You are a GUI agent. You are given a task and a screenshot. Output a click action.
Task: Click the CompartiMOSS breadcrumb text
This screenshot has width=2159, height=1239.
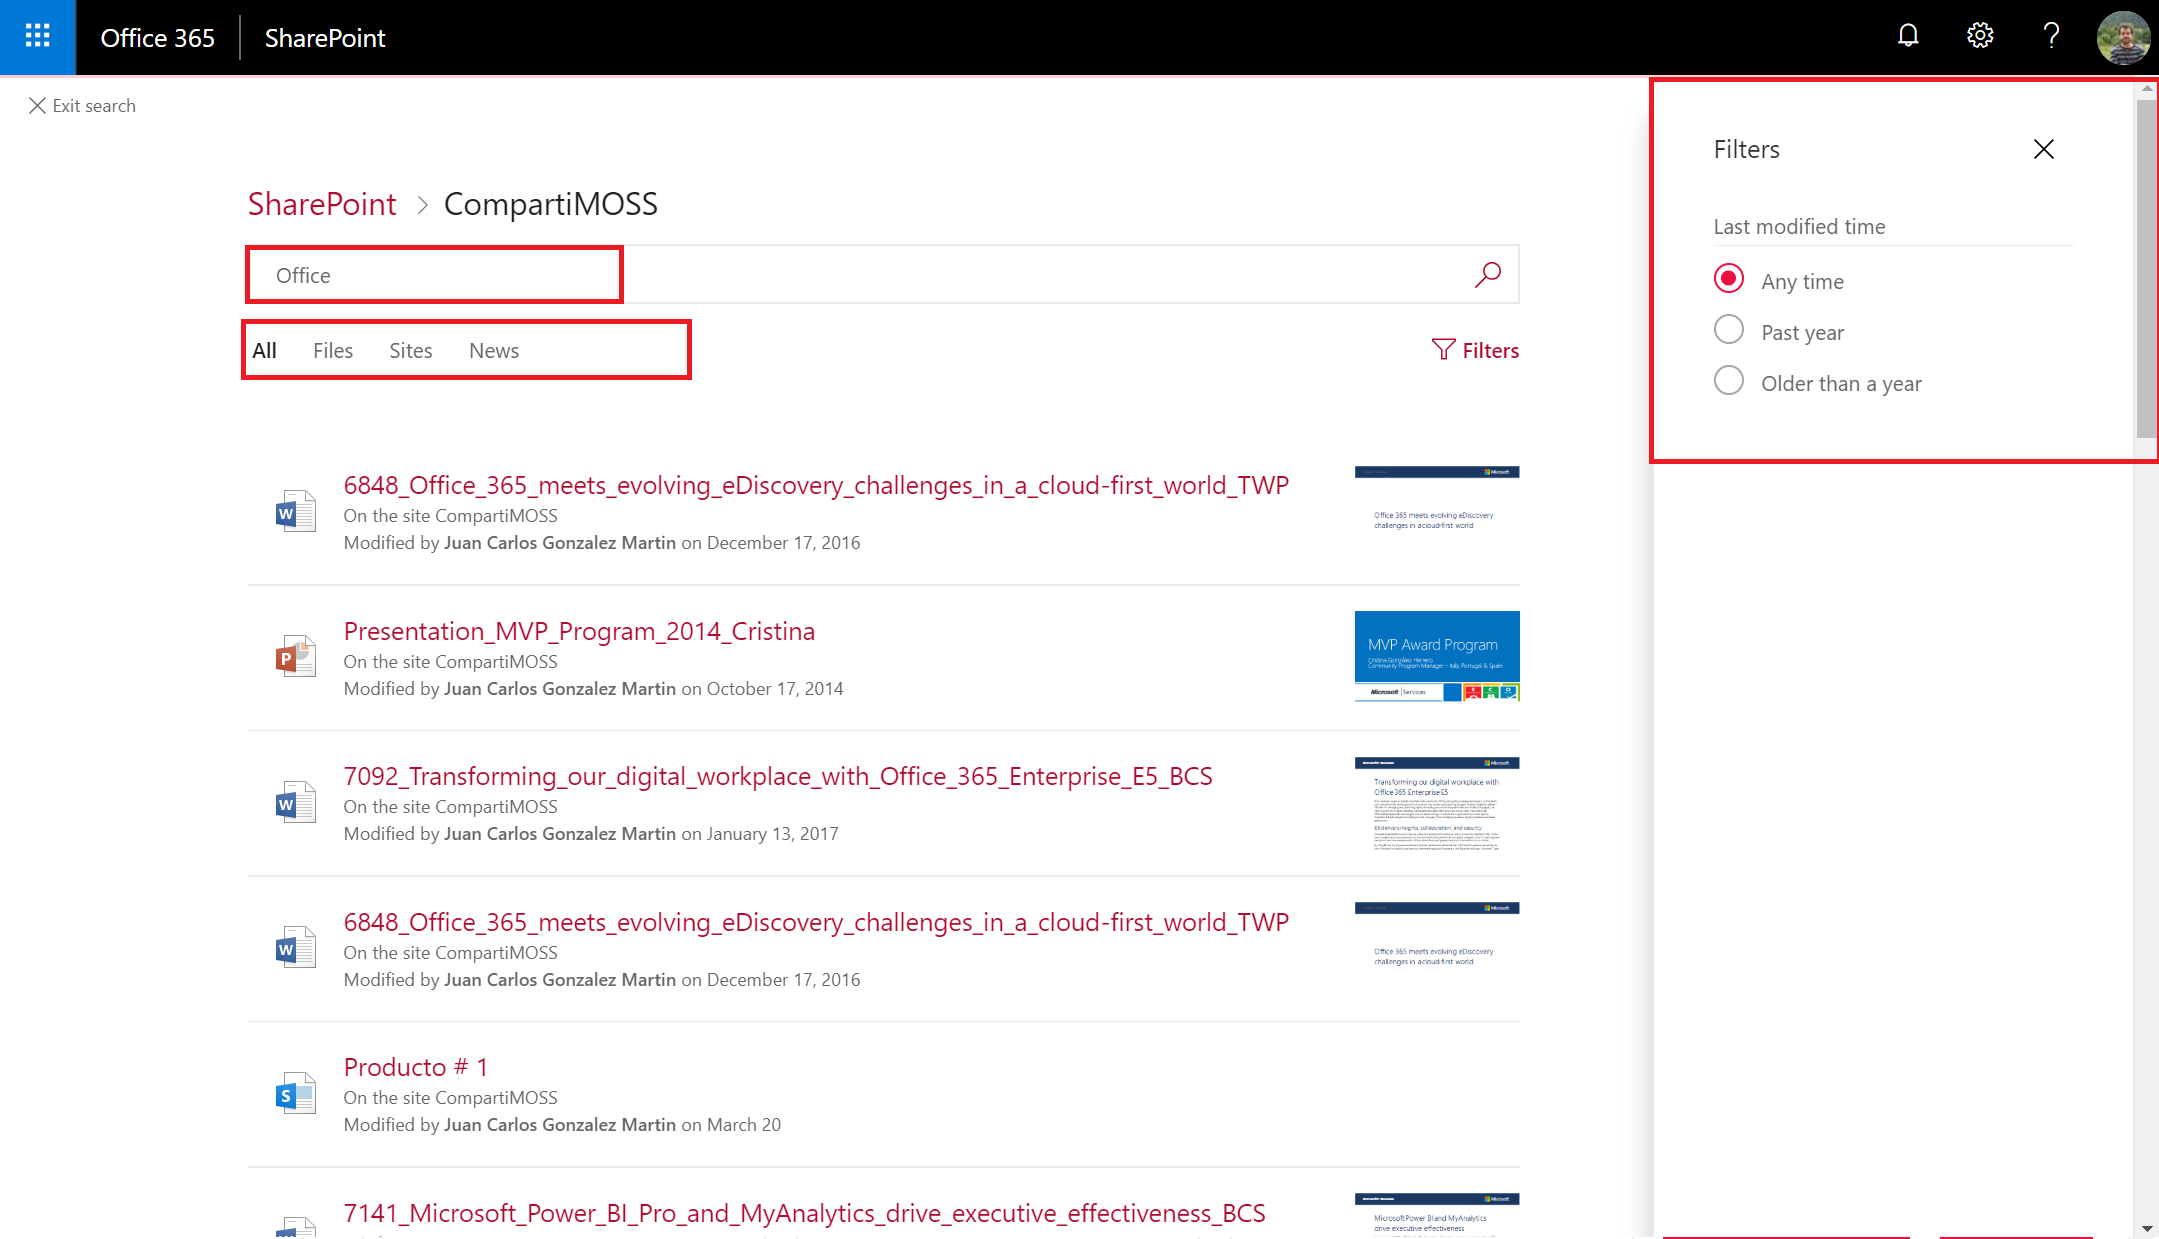point(551,204)
